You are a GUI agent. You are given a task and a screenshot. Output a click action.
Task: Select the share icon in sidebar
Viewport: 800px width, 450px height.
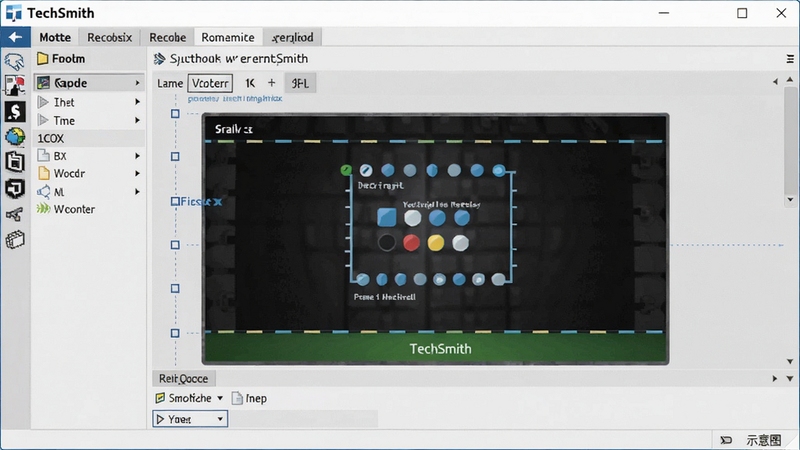pyautogui.click(x=14, y=214)
